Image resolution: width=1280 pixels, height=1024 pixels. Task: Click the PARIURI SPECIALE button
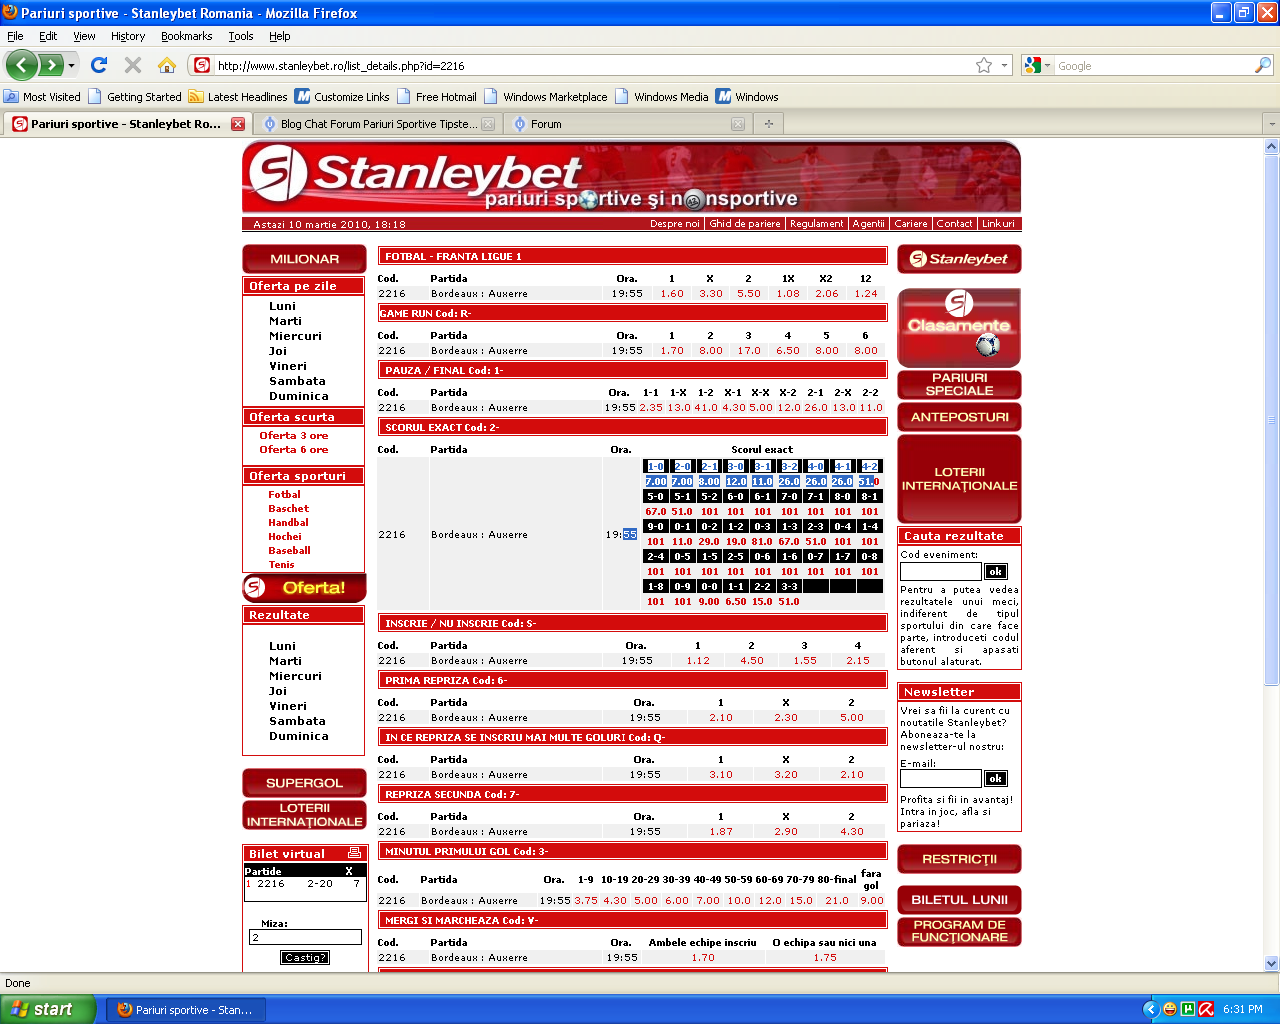[959, 385]
